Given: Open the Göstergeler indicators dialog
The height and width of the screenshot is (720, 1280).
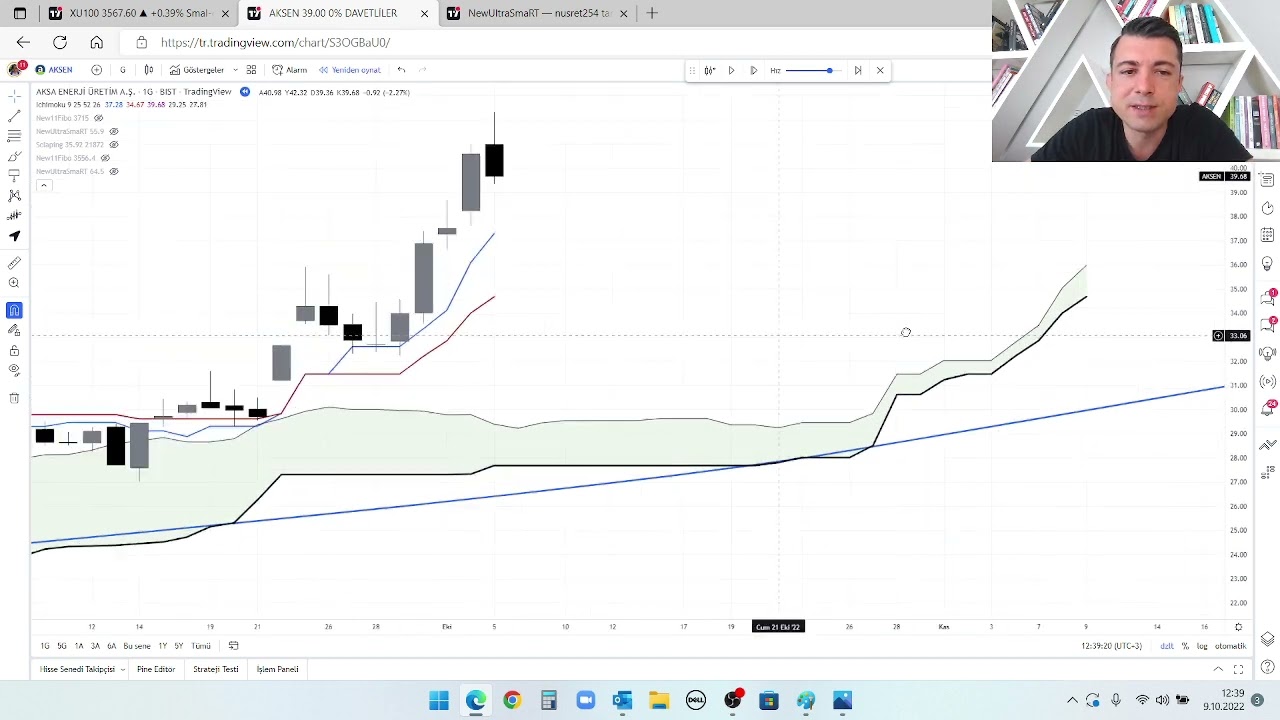Looking at the screenshot, I should click(x=197, y=70).
